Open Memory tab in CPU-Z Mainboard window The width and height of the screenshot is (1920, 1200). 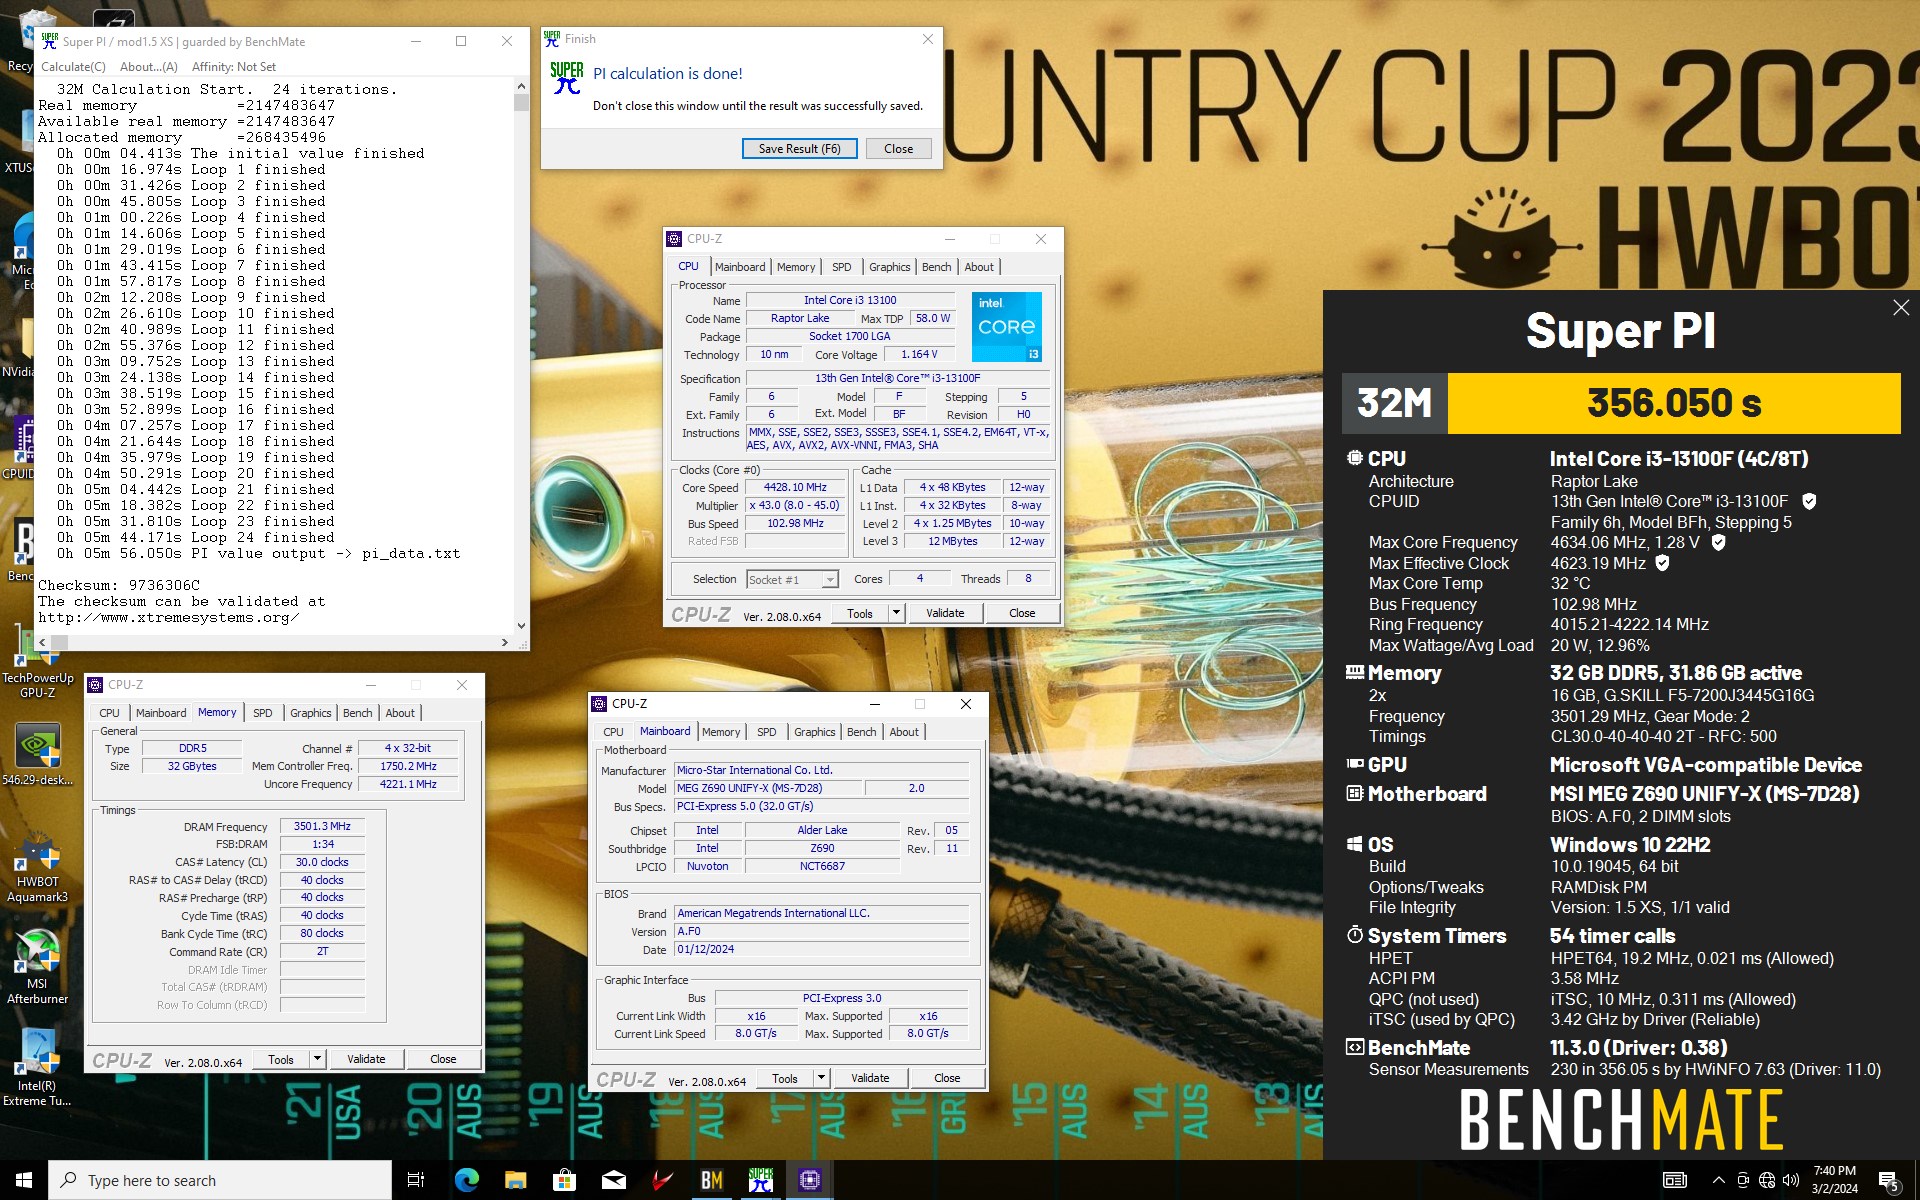(x=721, y=732)
